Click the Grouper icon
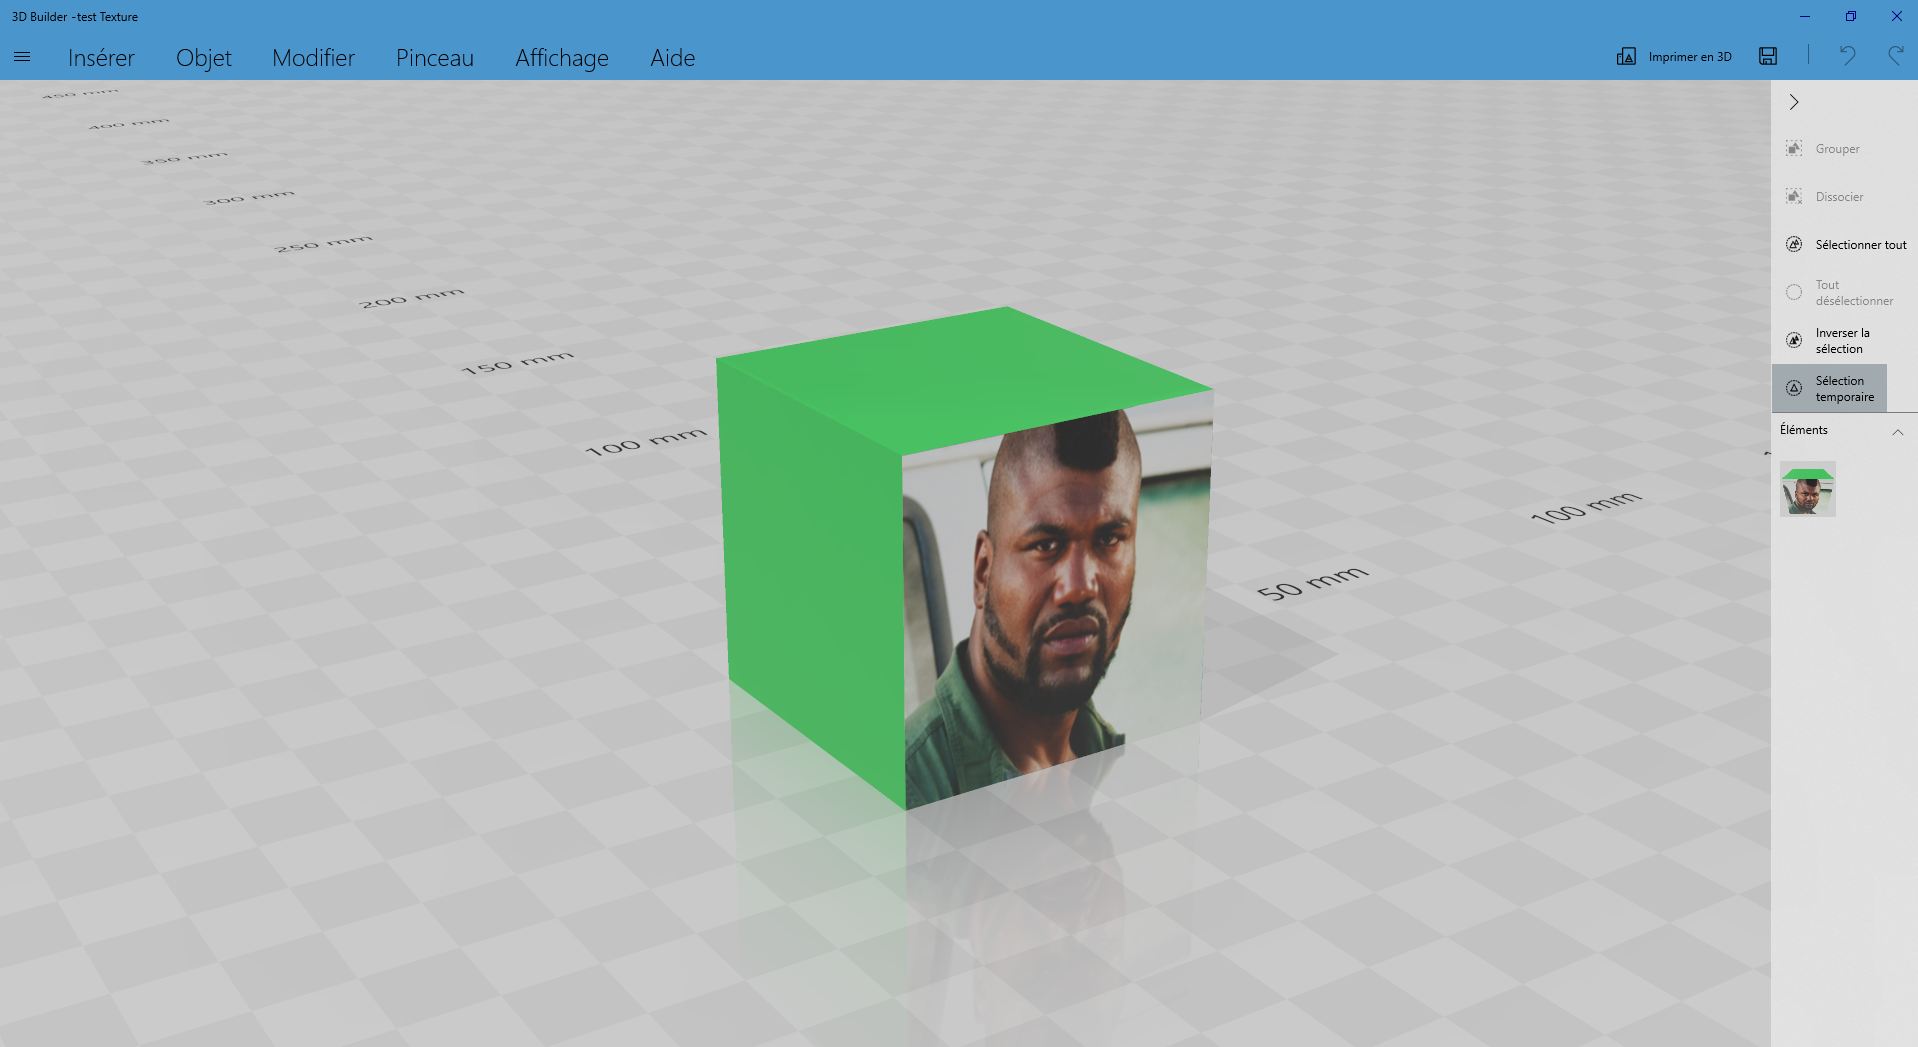The height and width of the screenshot is (1047, 1918). coord(1794,148)
